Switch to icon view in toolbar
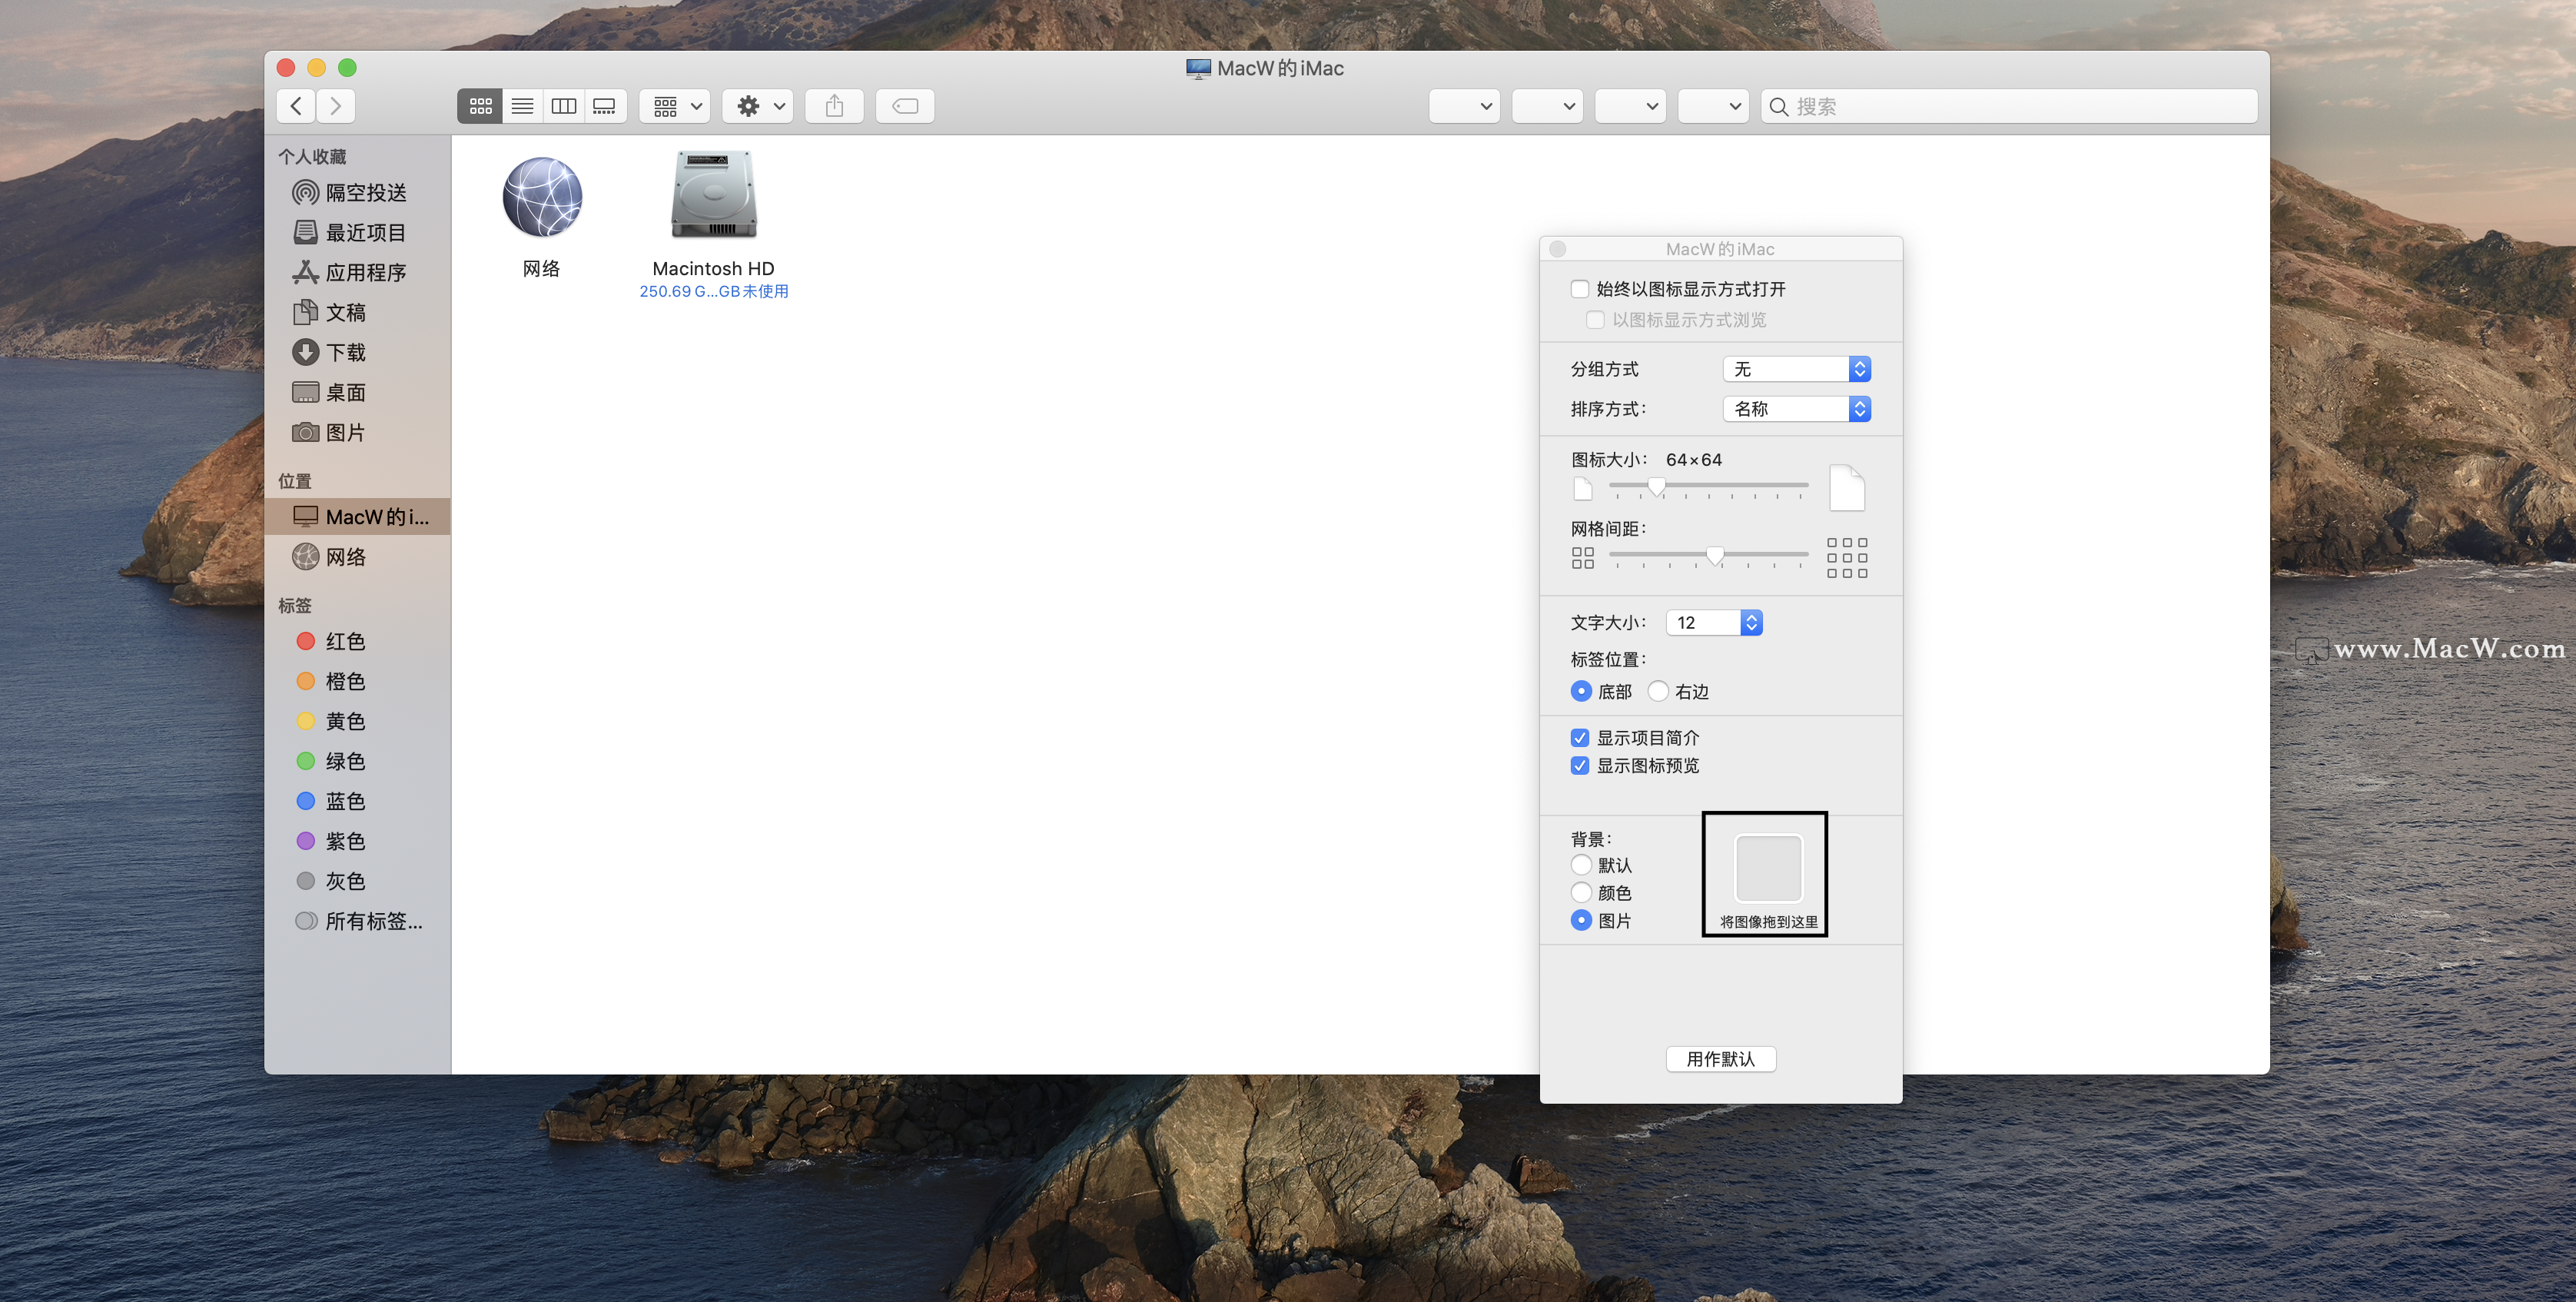The width and height of the screenshot is (2576, 1302). [x=480, y=106]
